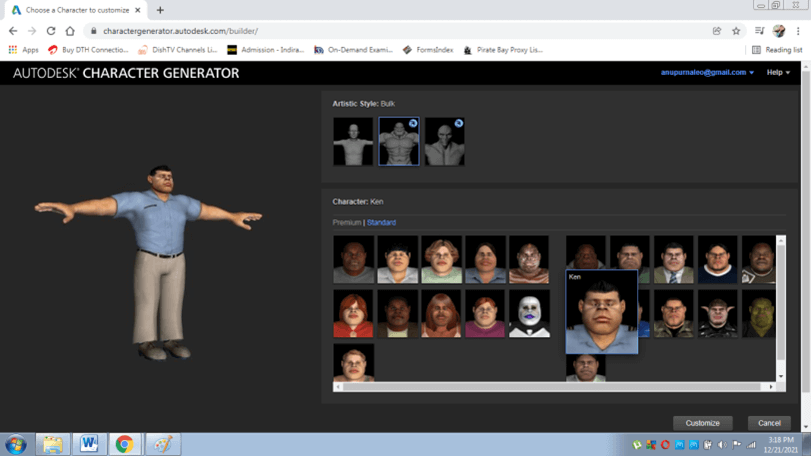Open Paint from the taskbar
This screenshot has width=811, height=456.
click(162, 444)
